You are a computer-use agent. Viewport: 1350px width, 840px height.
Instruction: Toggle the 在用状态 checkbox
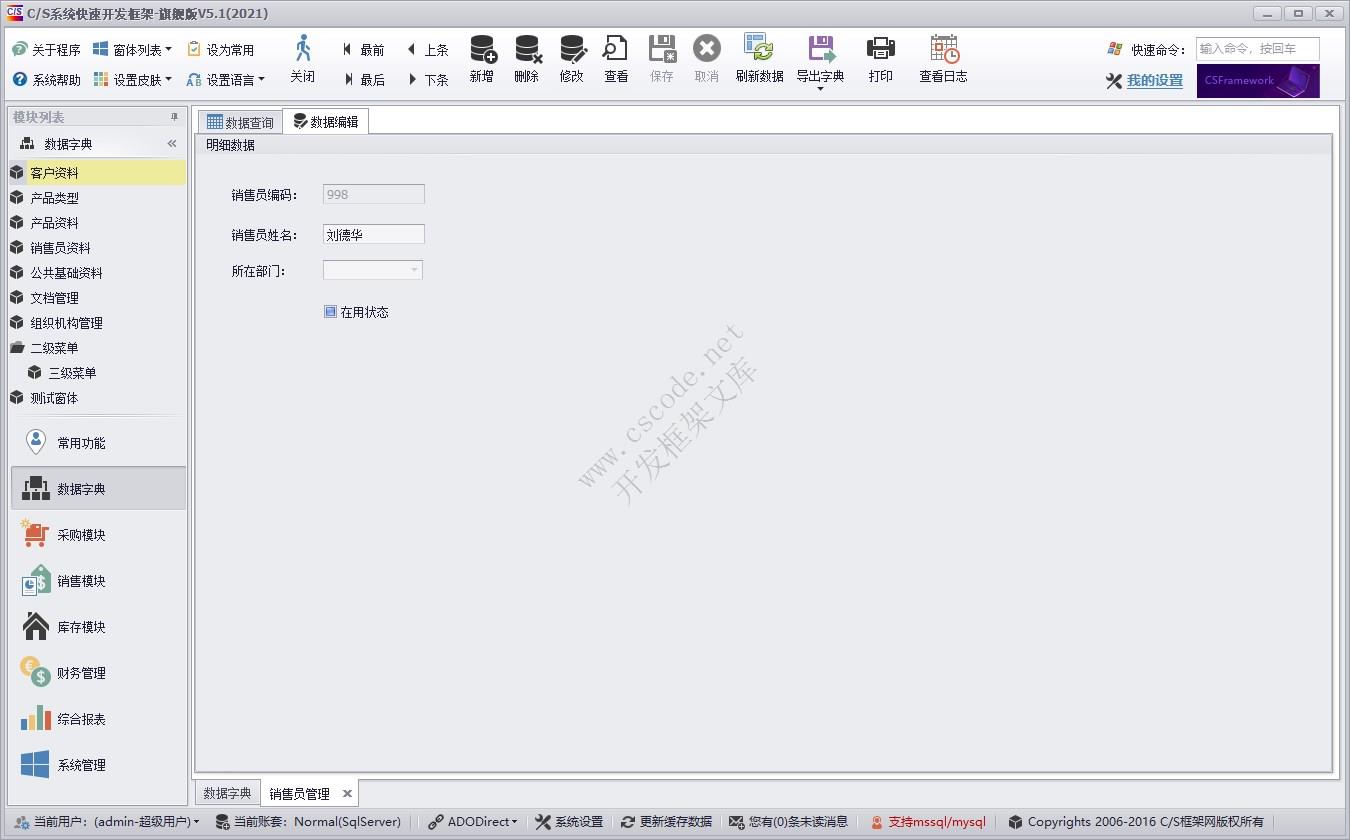click(x=330, y=311)
